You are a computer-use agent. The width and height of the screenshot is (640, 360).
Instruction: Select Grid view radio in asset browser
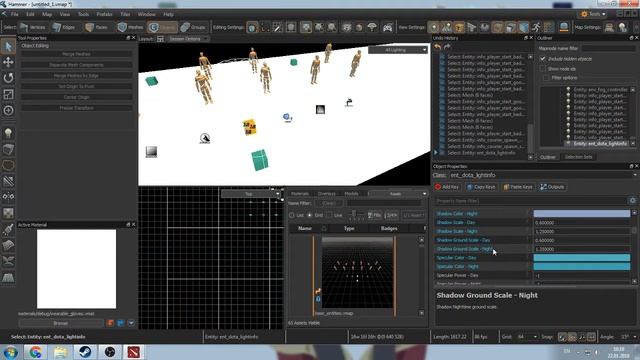[309, 215]
